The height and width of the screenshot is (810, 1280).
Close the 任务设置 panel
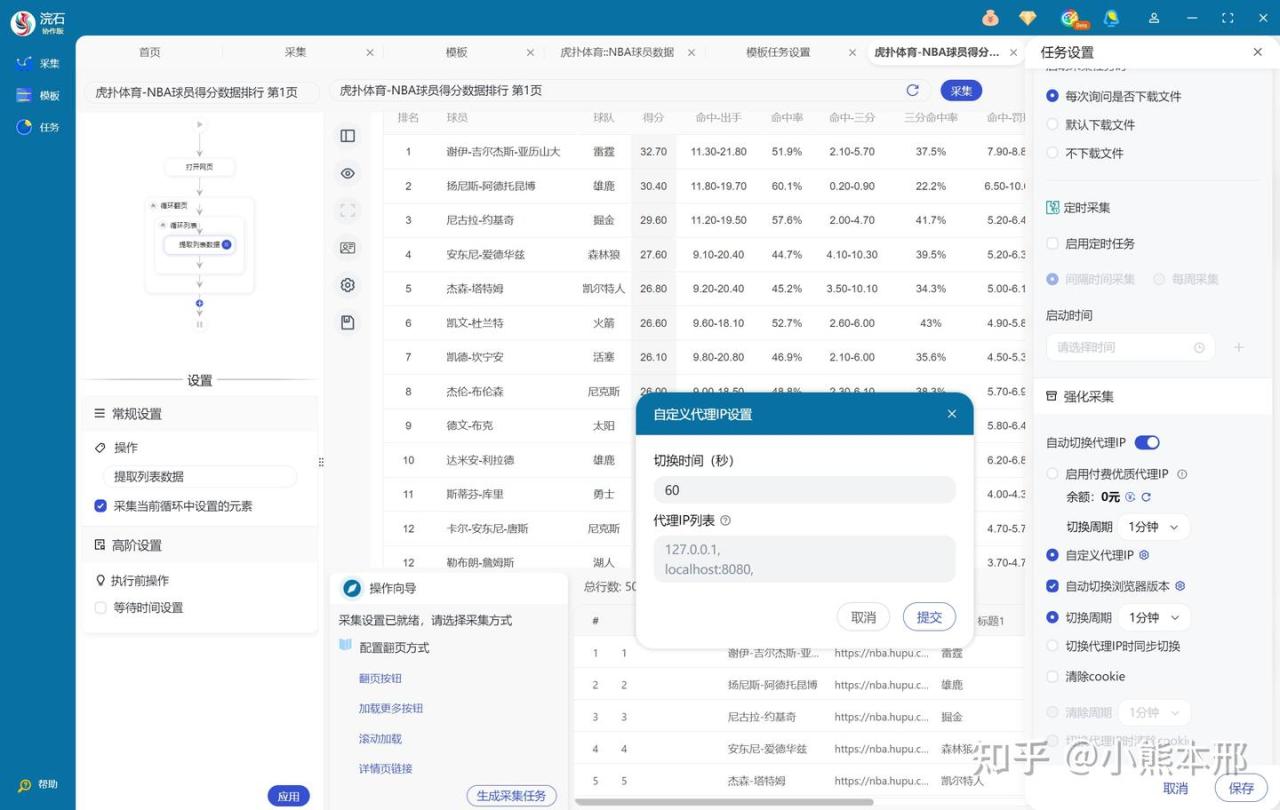pos(1257,52)
